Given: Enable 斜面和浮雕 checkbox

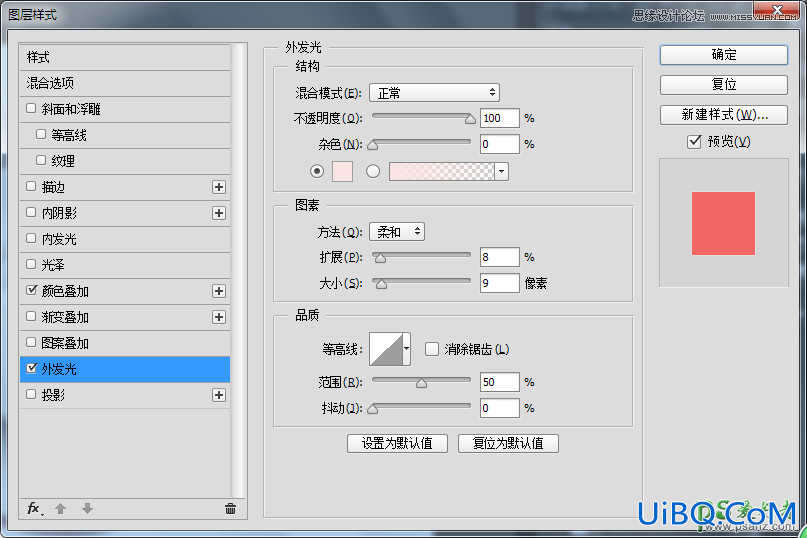Looking at the screenshot, I should [31, 108].
